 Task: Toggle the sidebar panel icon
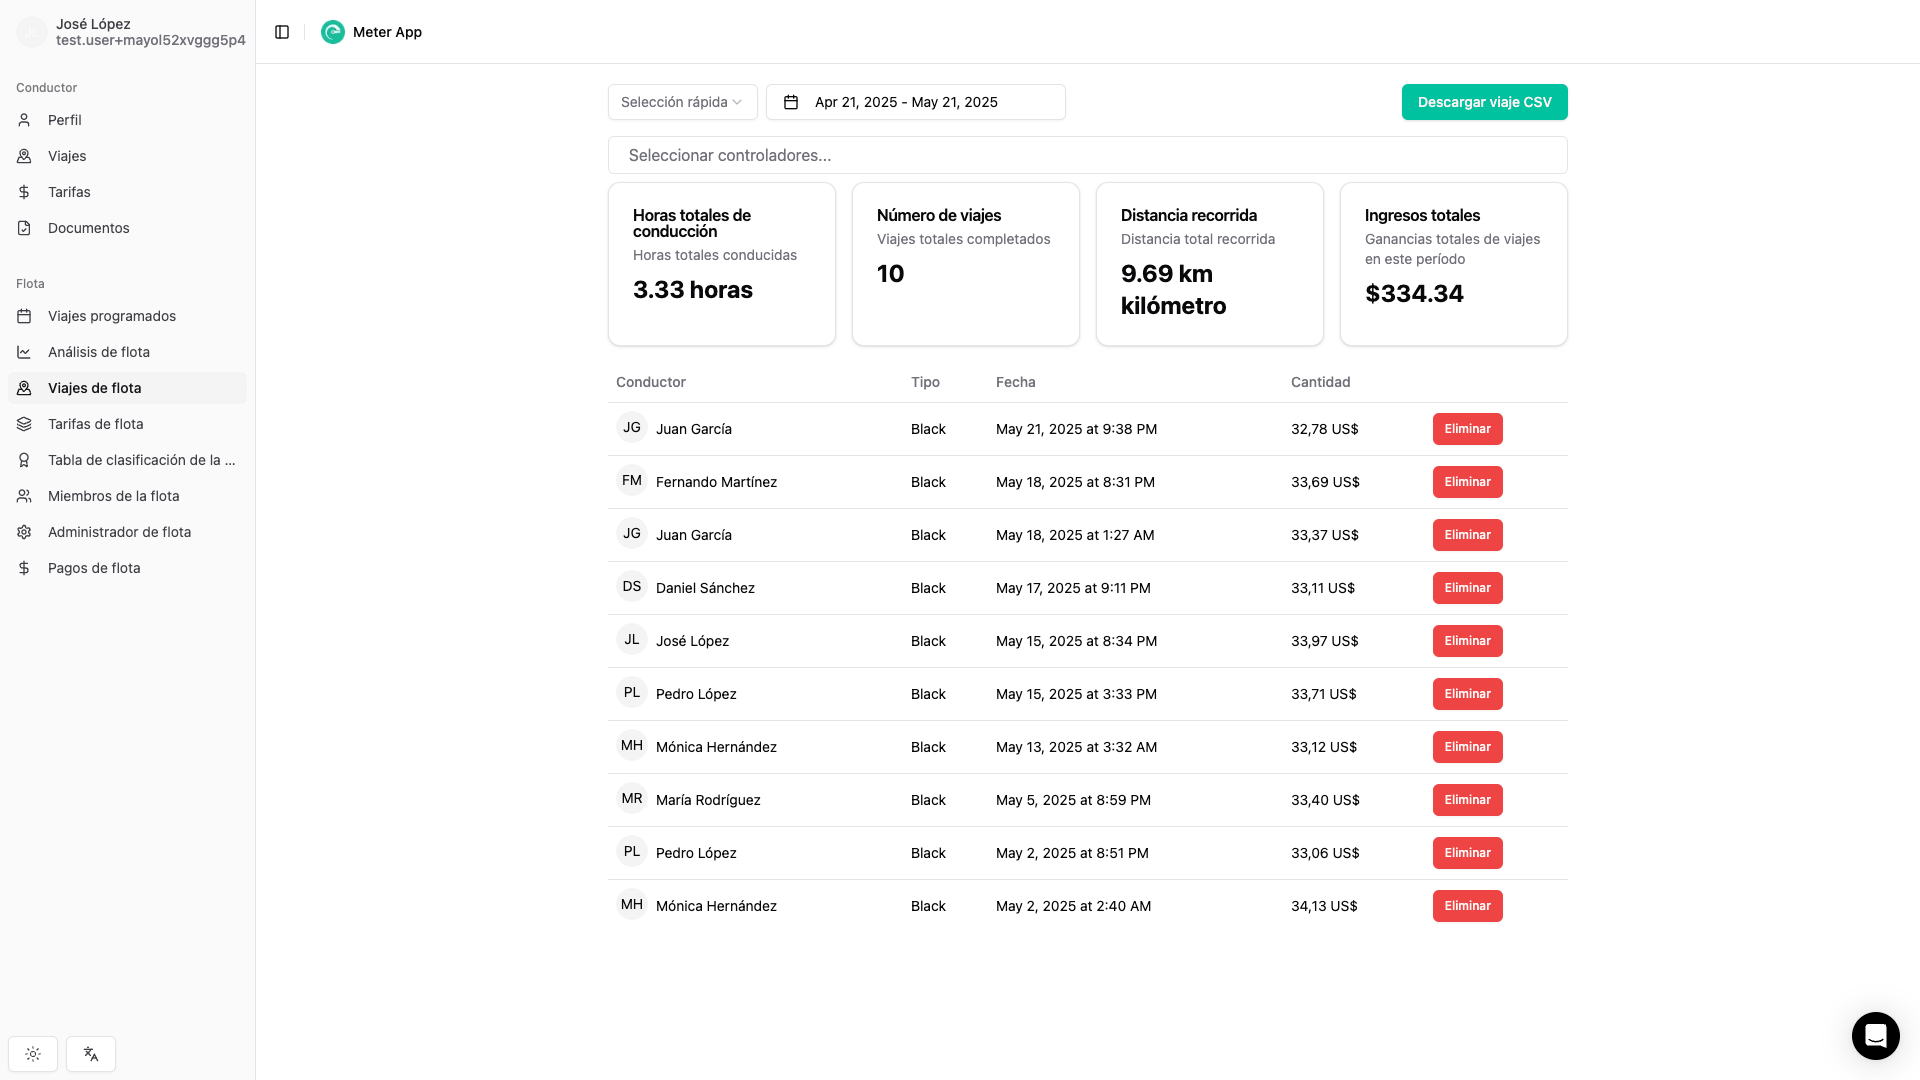[282, 32]
